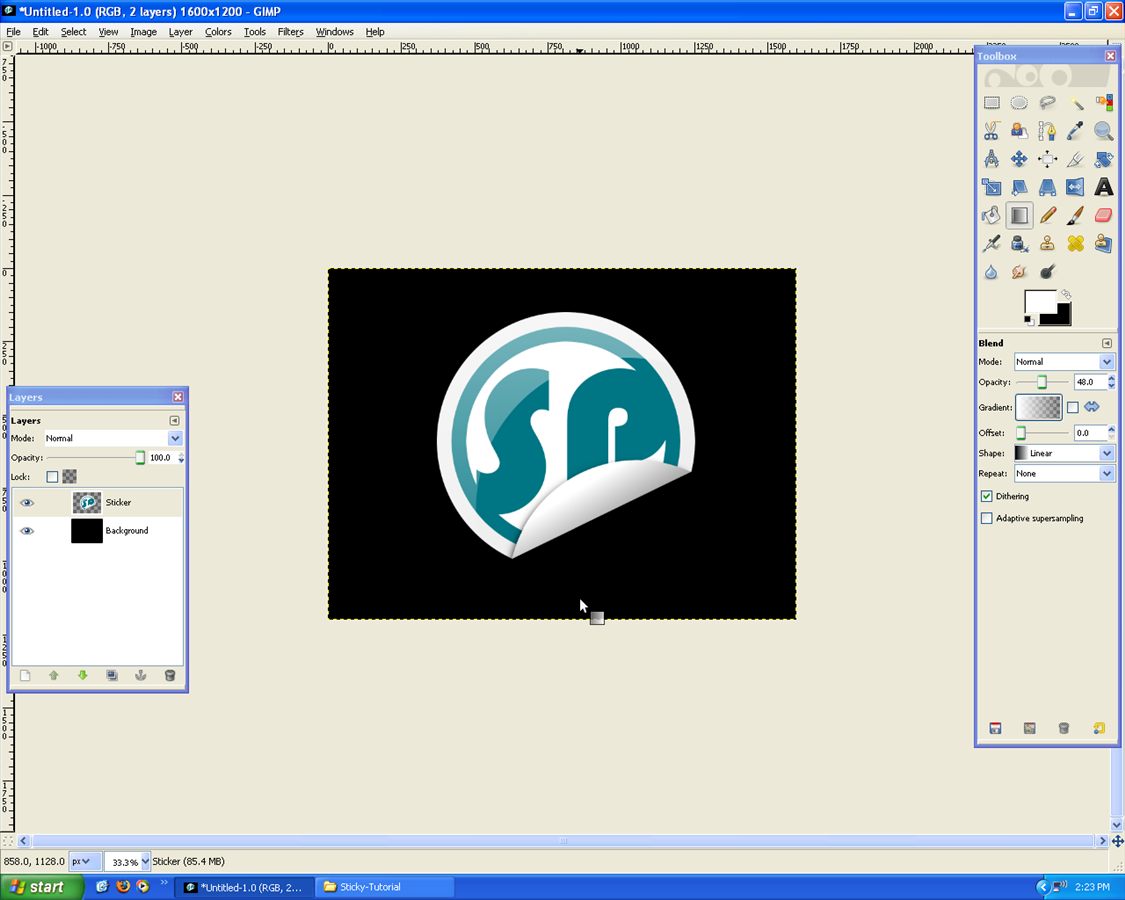Raise the selected layer with green up arrow
The image size is (1125, 900).
pos(54,675)
